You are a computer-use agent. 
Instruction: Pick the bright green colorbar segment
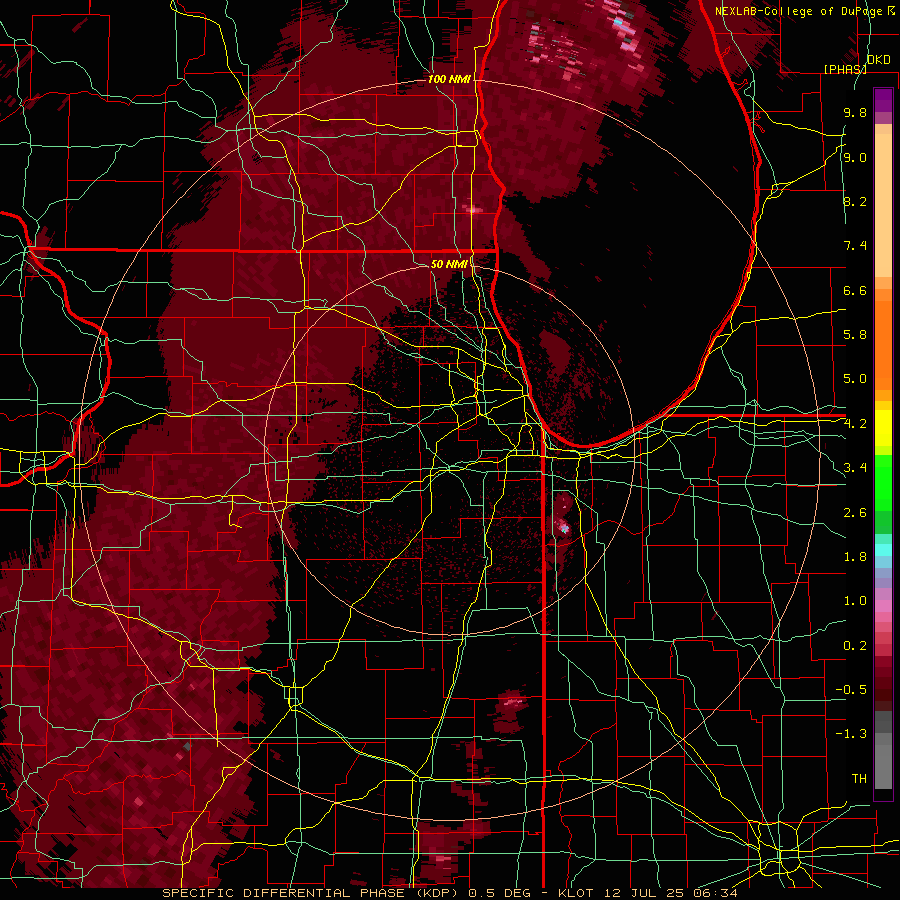pyautogui.click(x=883, y=481)
